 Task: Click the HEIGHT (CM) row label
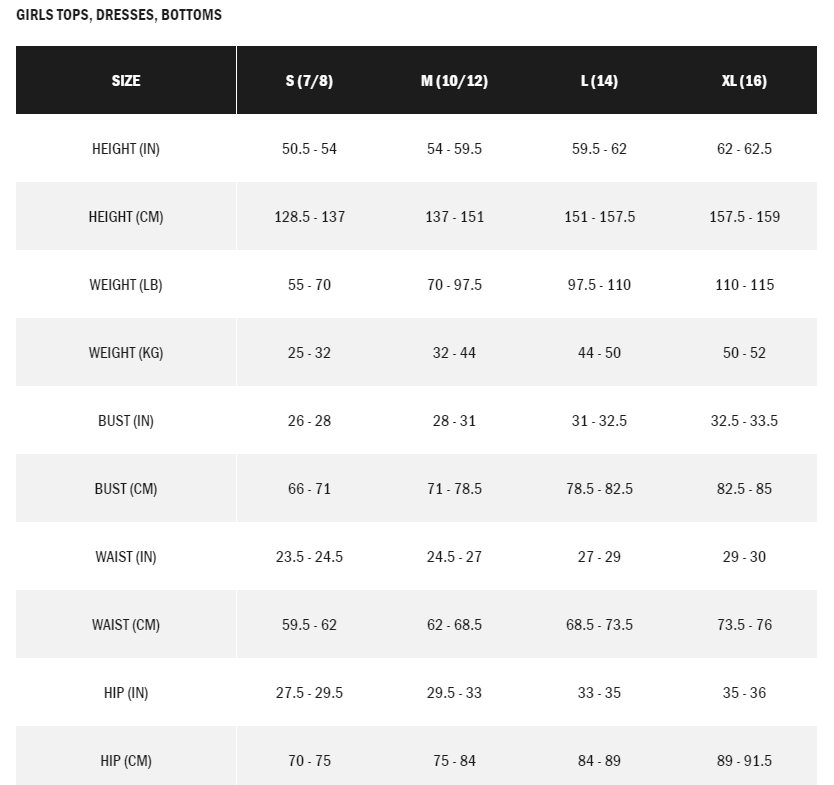126,216
